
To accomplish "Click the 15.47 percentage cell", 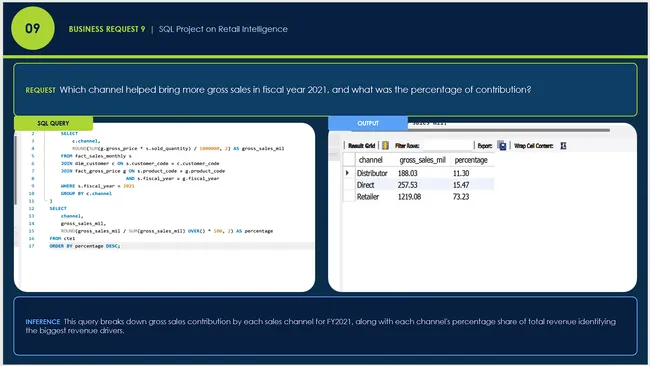I will [461, 185].
